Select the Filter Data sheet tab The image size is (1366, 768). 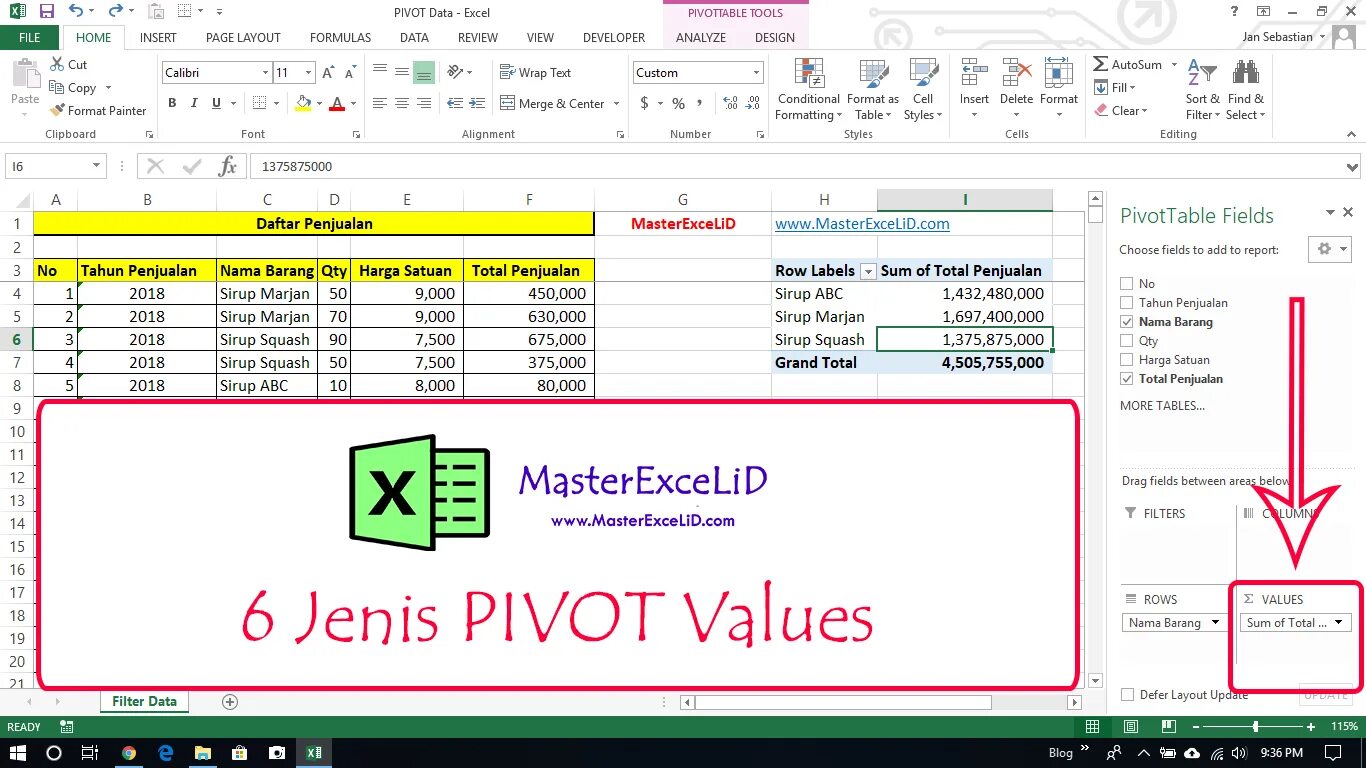pyautogui.click(x=144, y=702)
